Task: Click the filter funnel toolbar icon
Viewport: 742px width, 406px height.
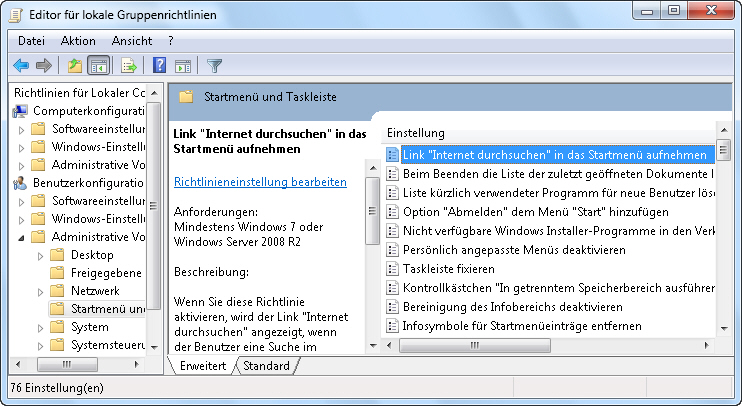Action: point(214,66)
